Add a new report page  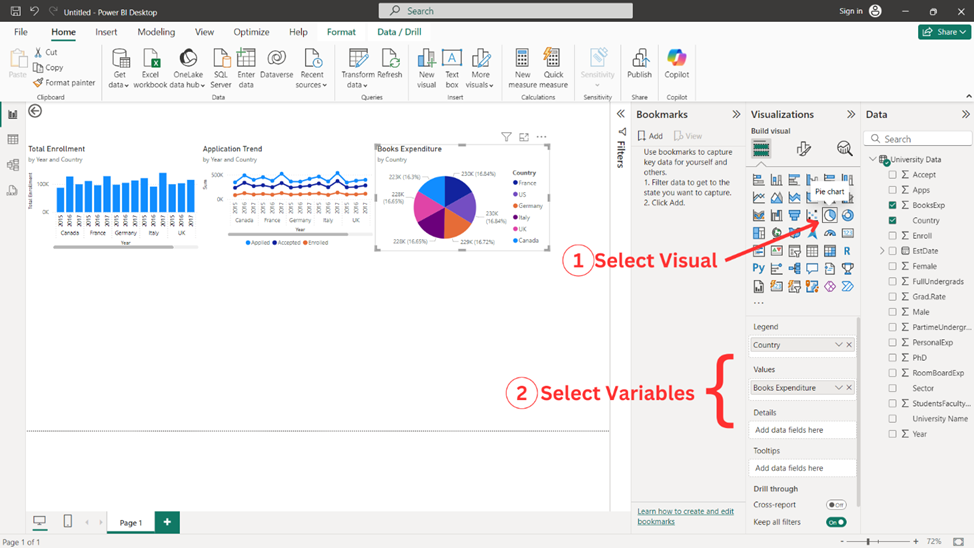(167, 522)
